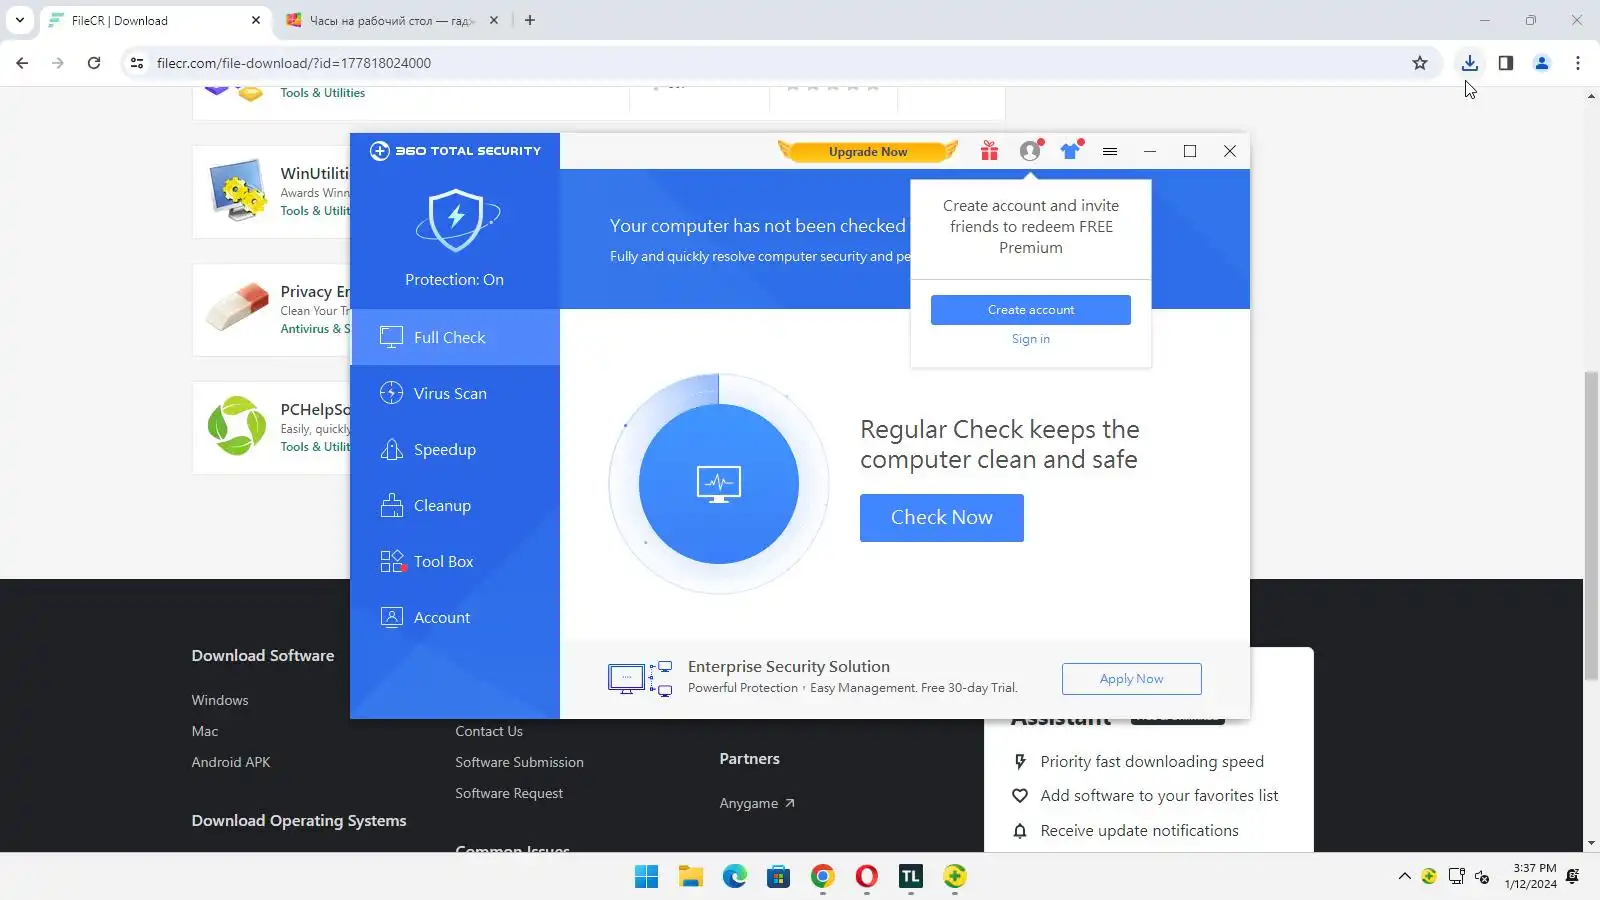This screenshot has width=1600, height=900.
Task: Click the user account avatar icon
Action: 1030,151
